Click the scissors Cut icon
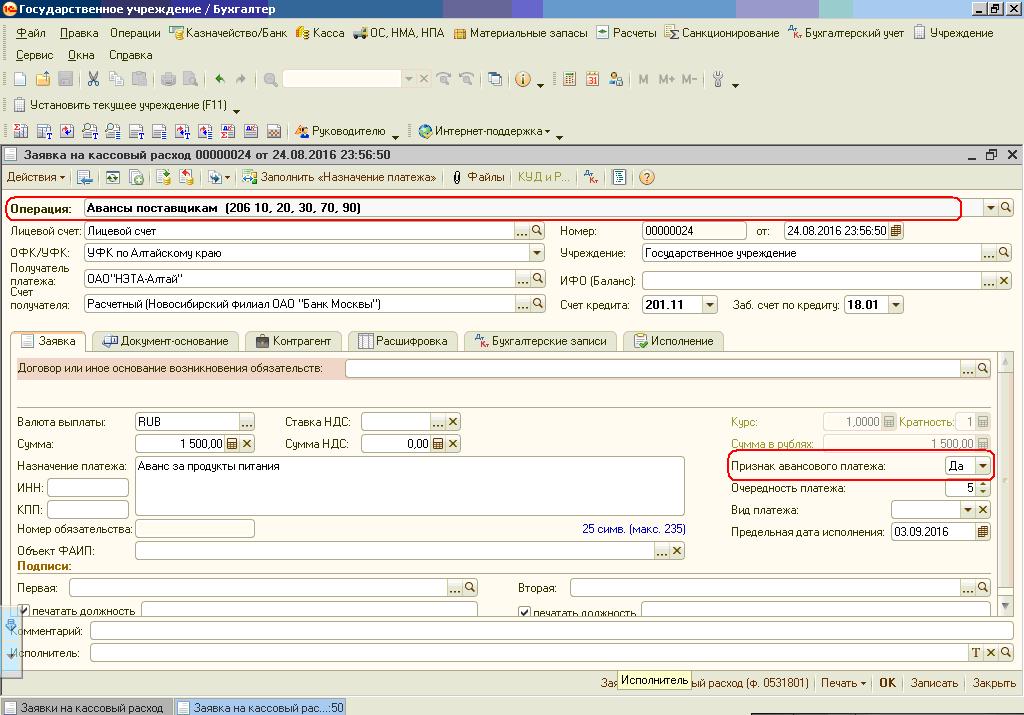Viewport: 1024px width, 715px height. point(93,79)
